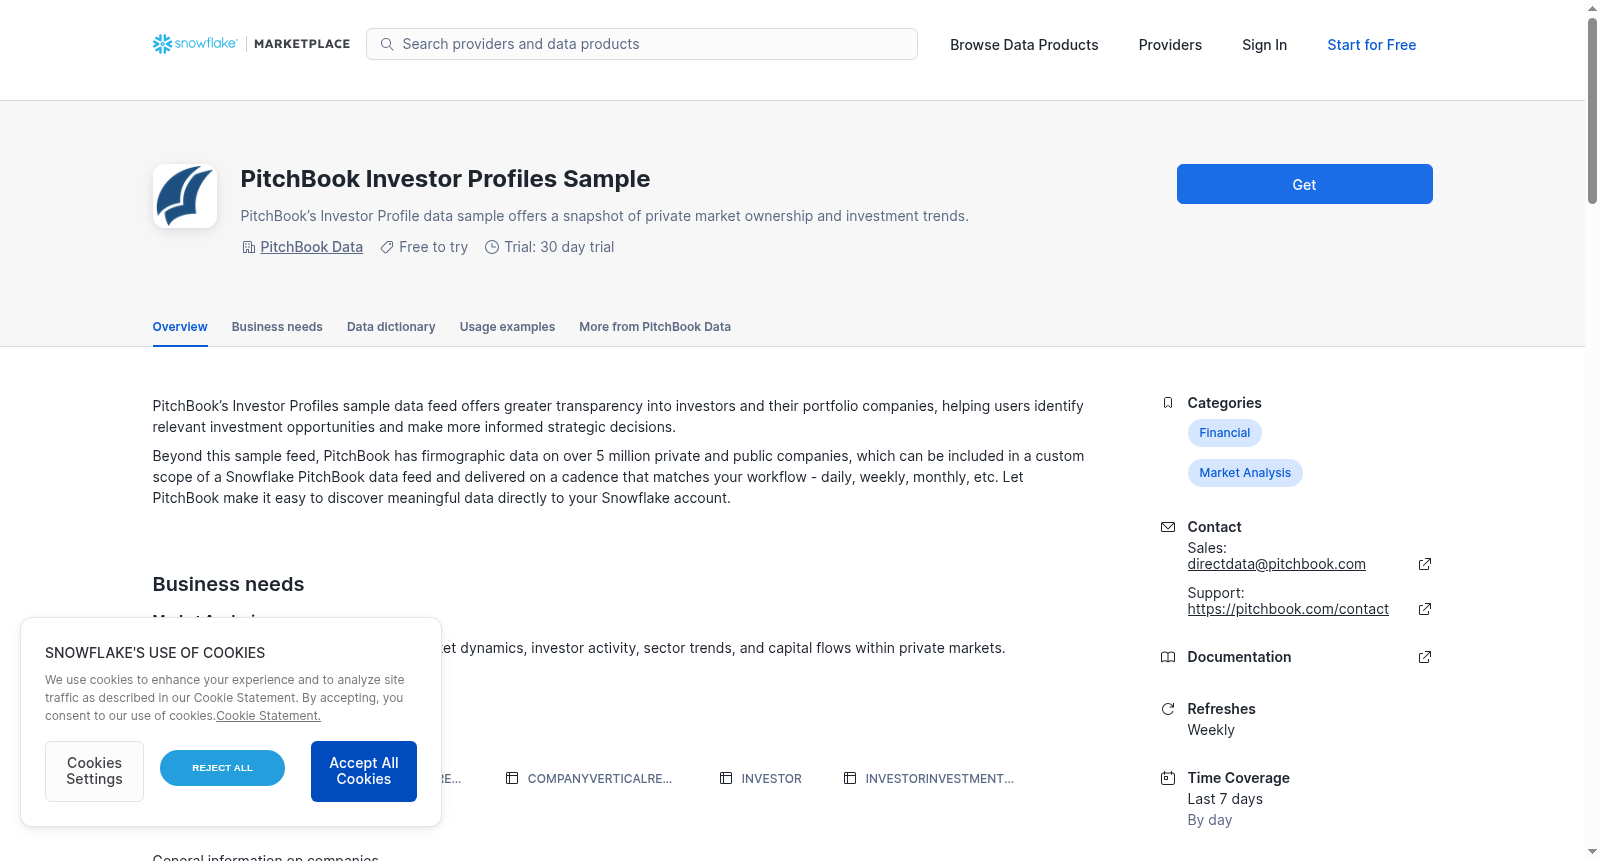Click the REJECT ALL cookies button
This screenshot has height=861, width=1600.
tap(222, 768)
